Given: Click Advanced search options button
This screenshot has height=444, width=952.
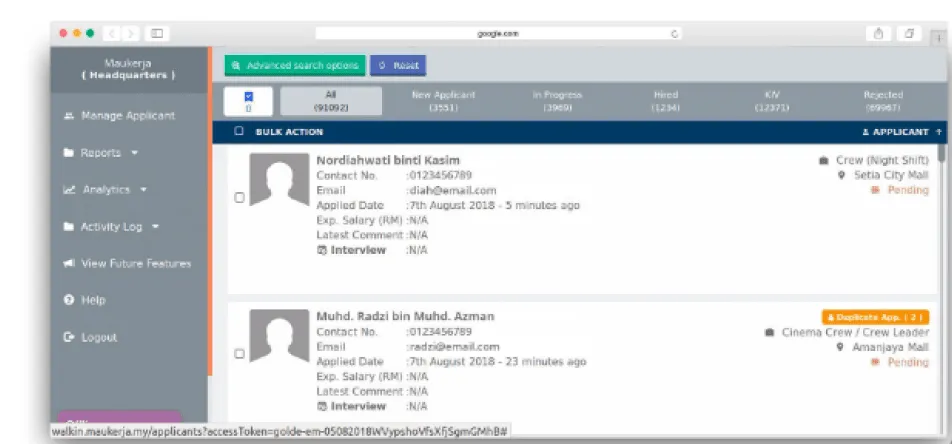Looking at the screenshot, I should [295, 66].
